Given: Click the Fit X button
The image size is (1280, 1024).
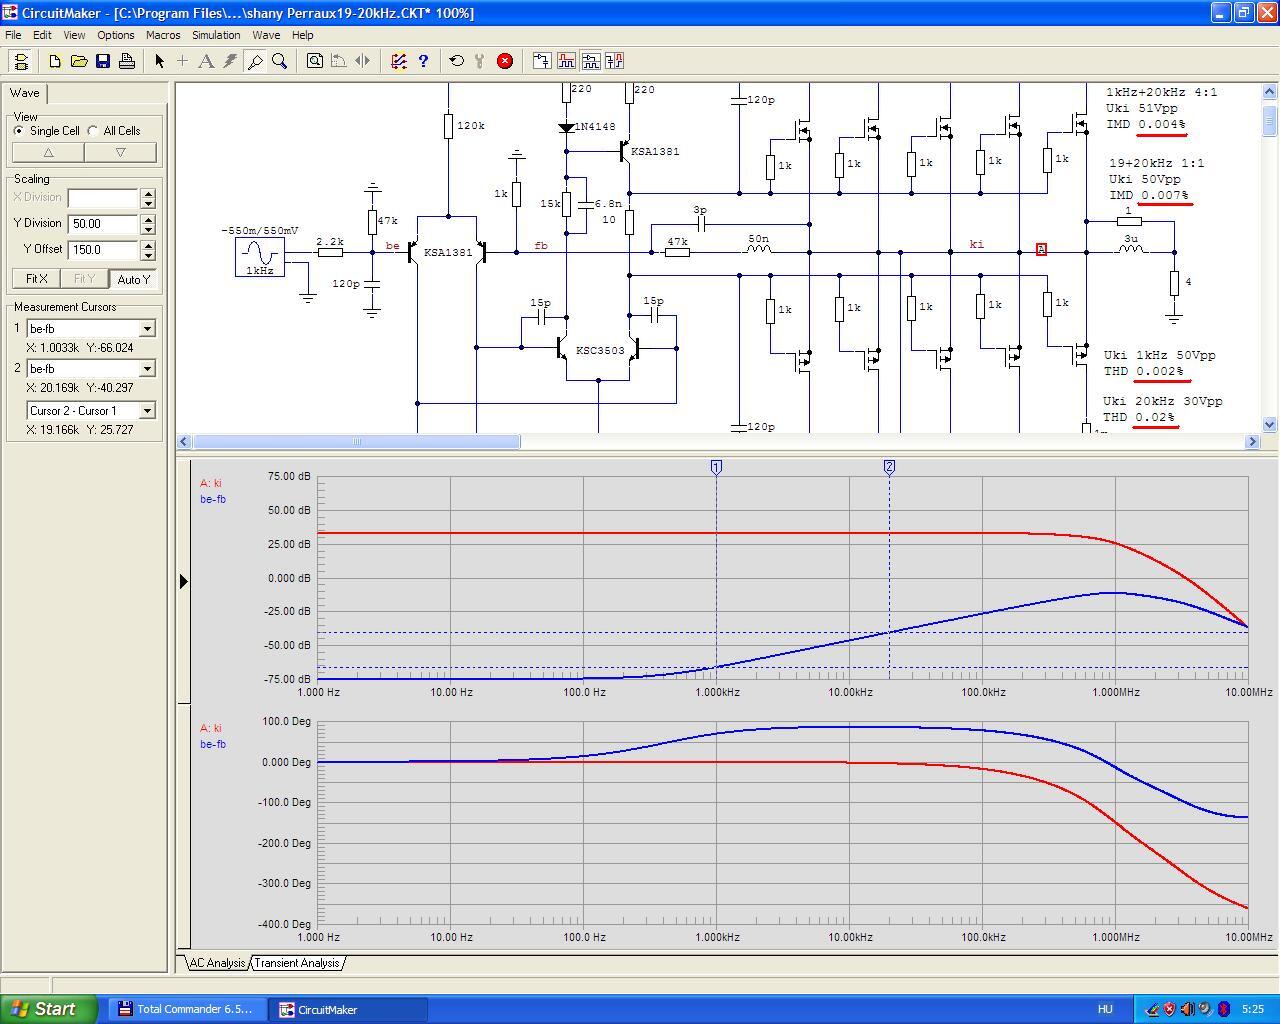Looking at the screenshot, I should (37, 279).
